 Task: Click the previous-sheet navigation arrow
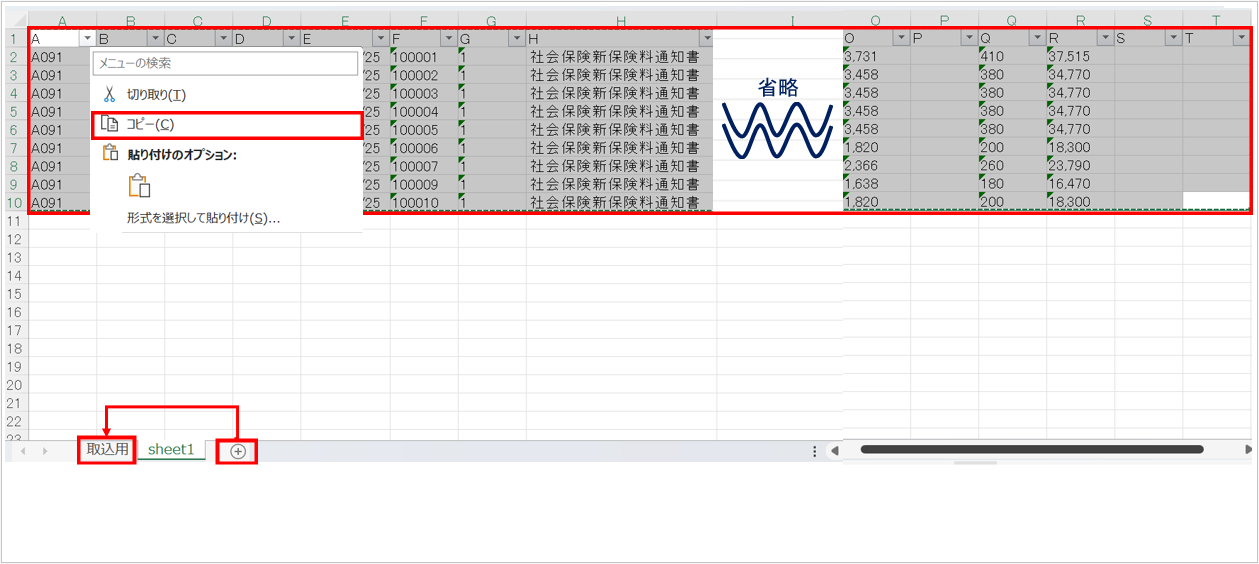[22, 451]
